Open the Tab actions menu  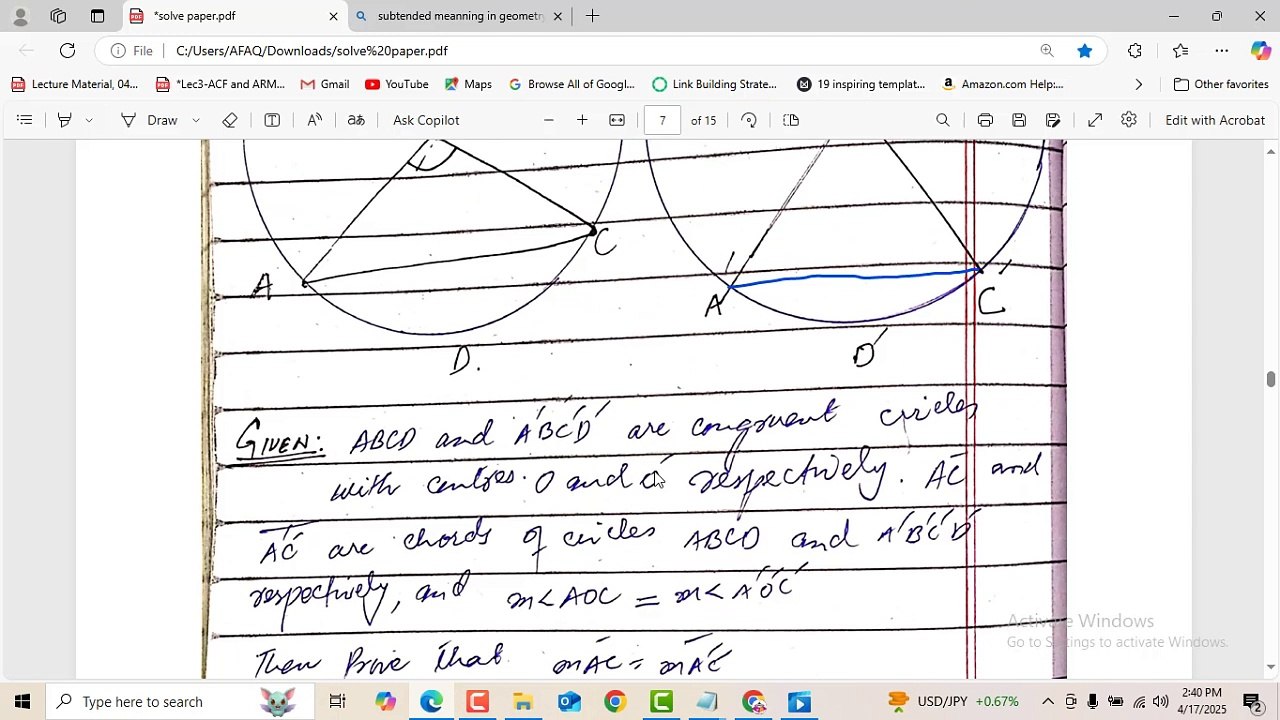click(97, 16)
